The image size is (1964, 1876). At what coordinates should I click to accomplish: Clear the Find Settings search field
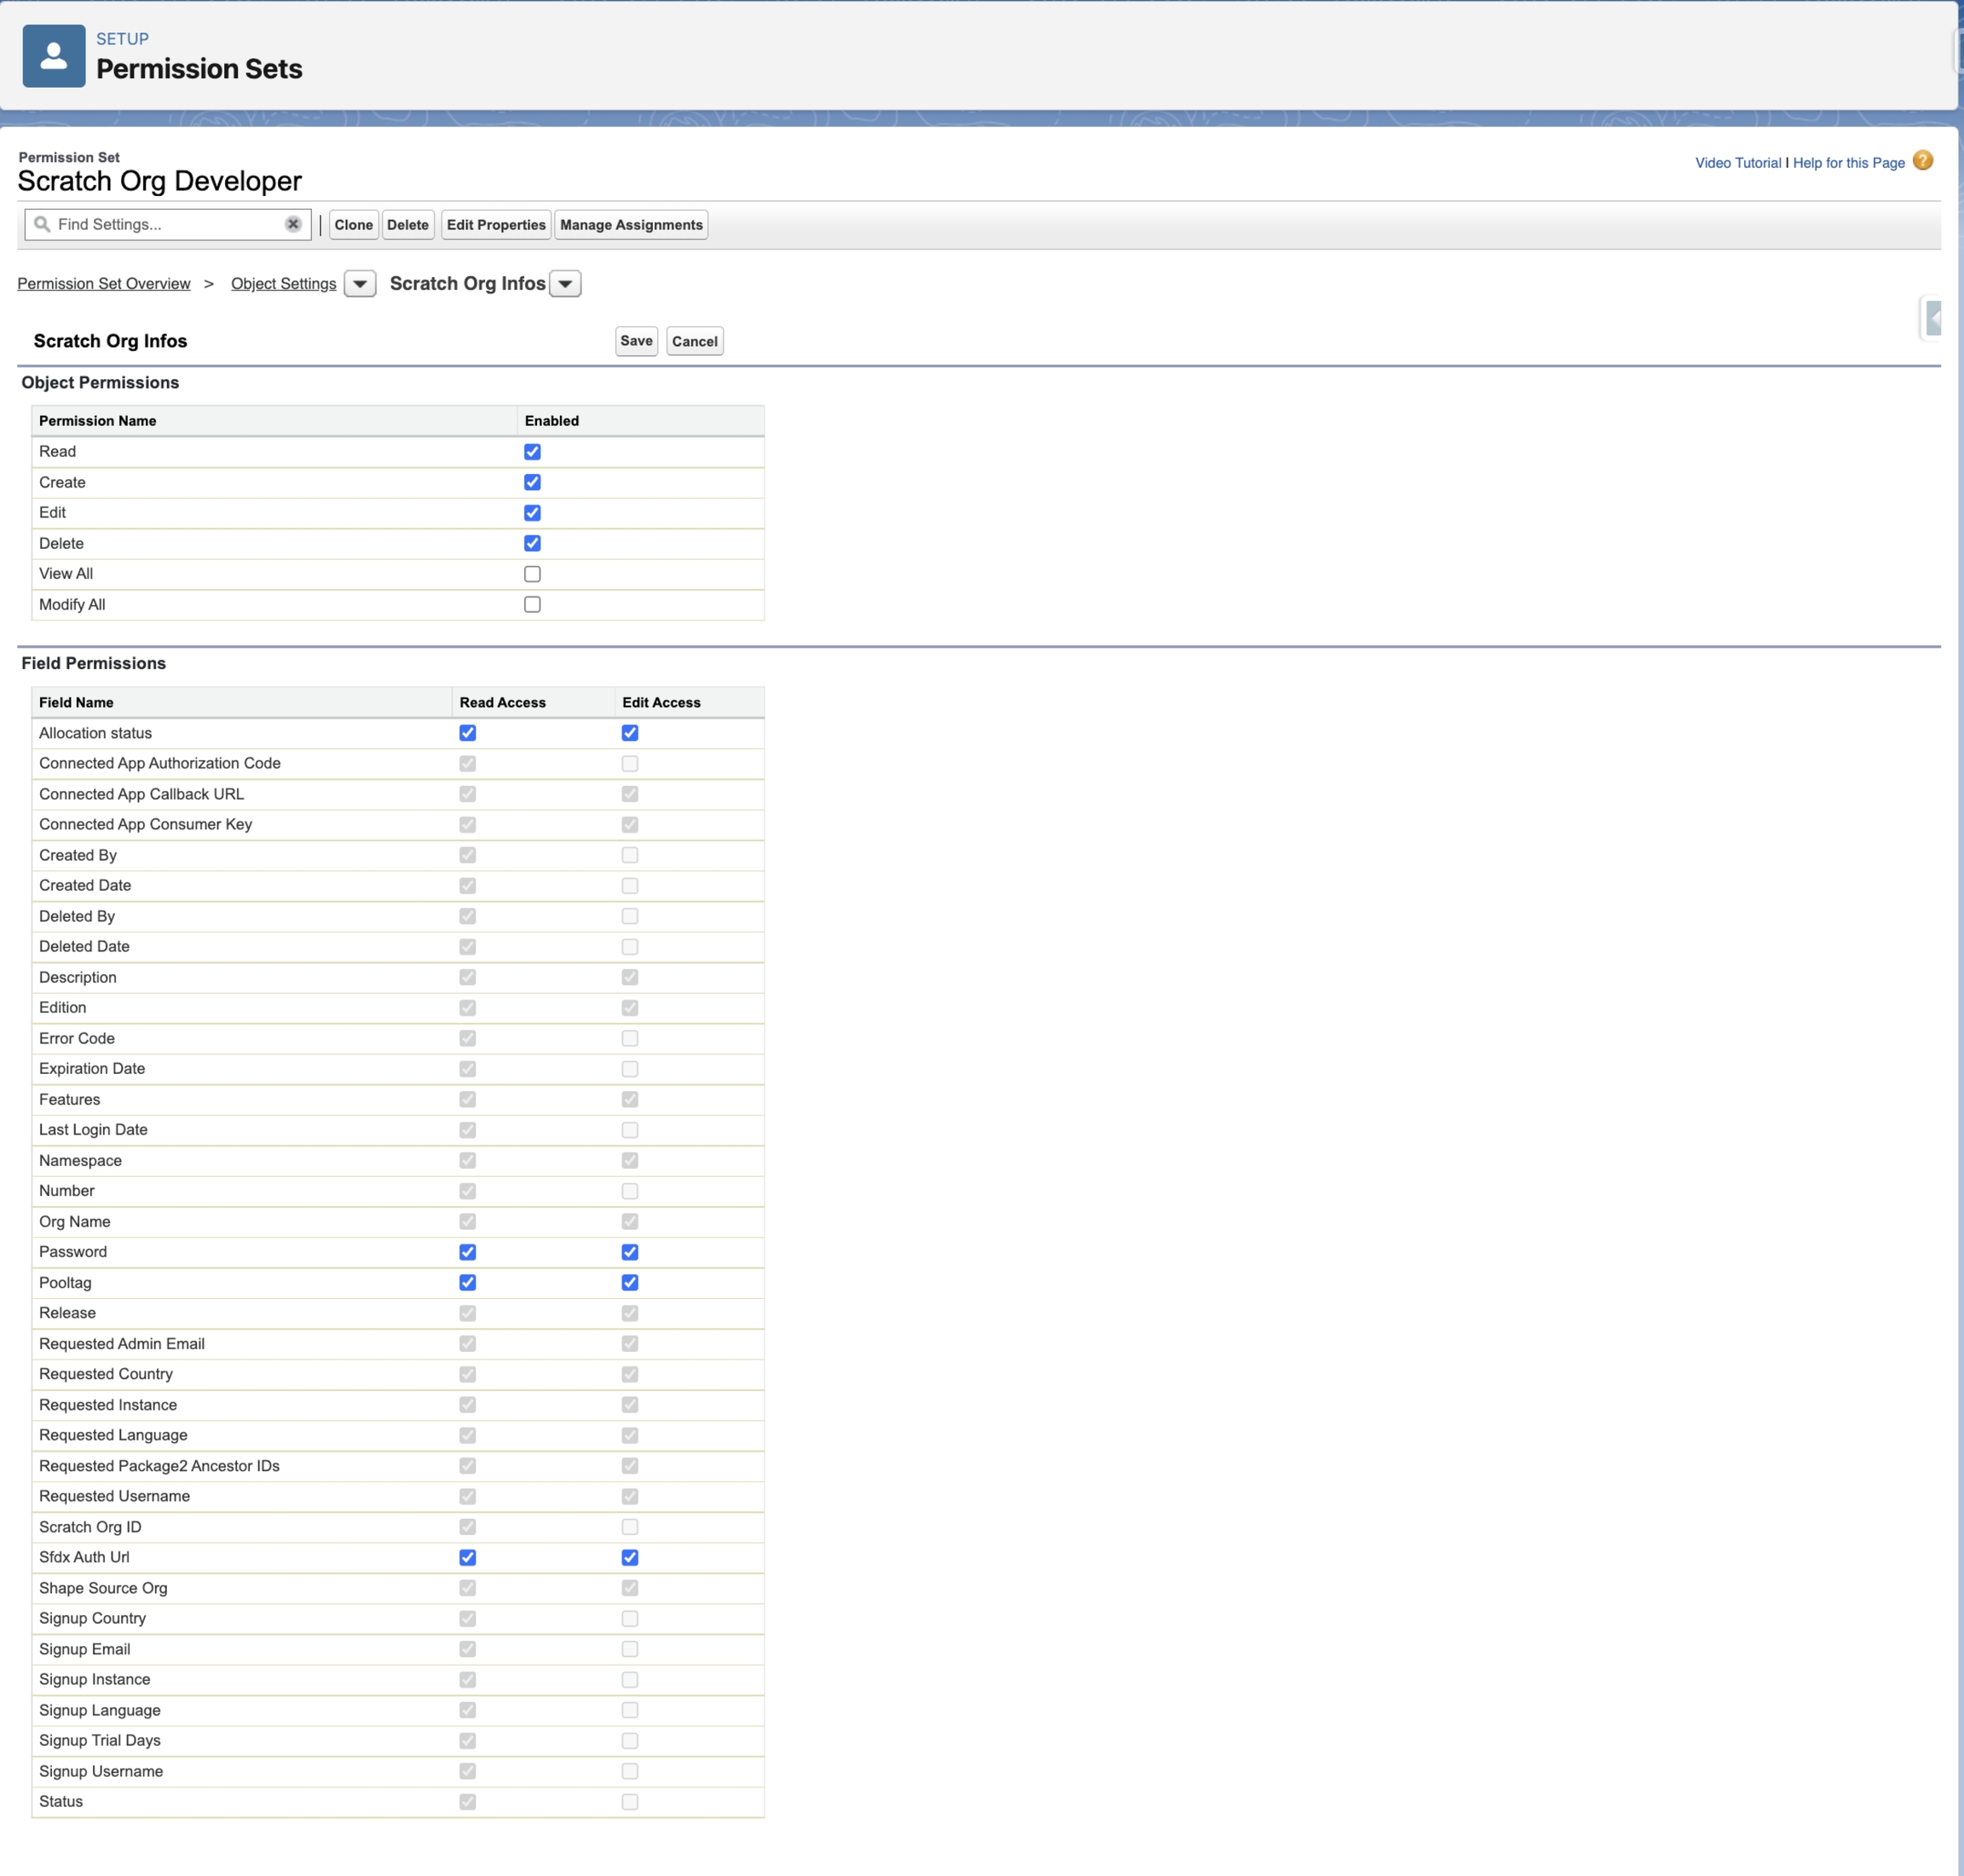point(293,224)
